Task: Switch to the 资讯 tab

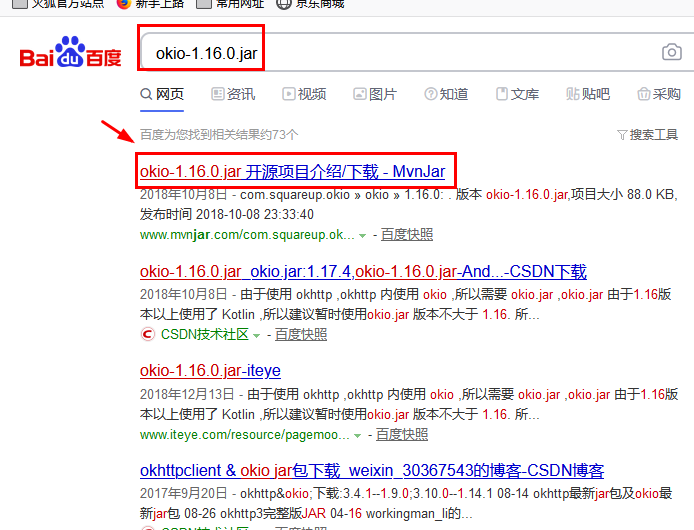Action: coord(233,94)
